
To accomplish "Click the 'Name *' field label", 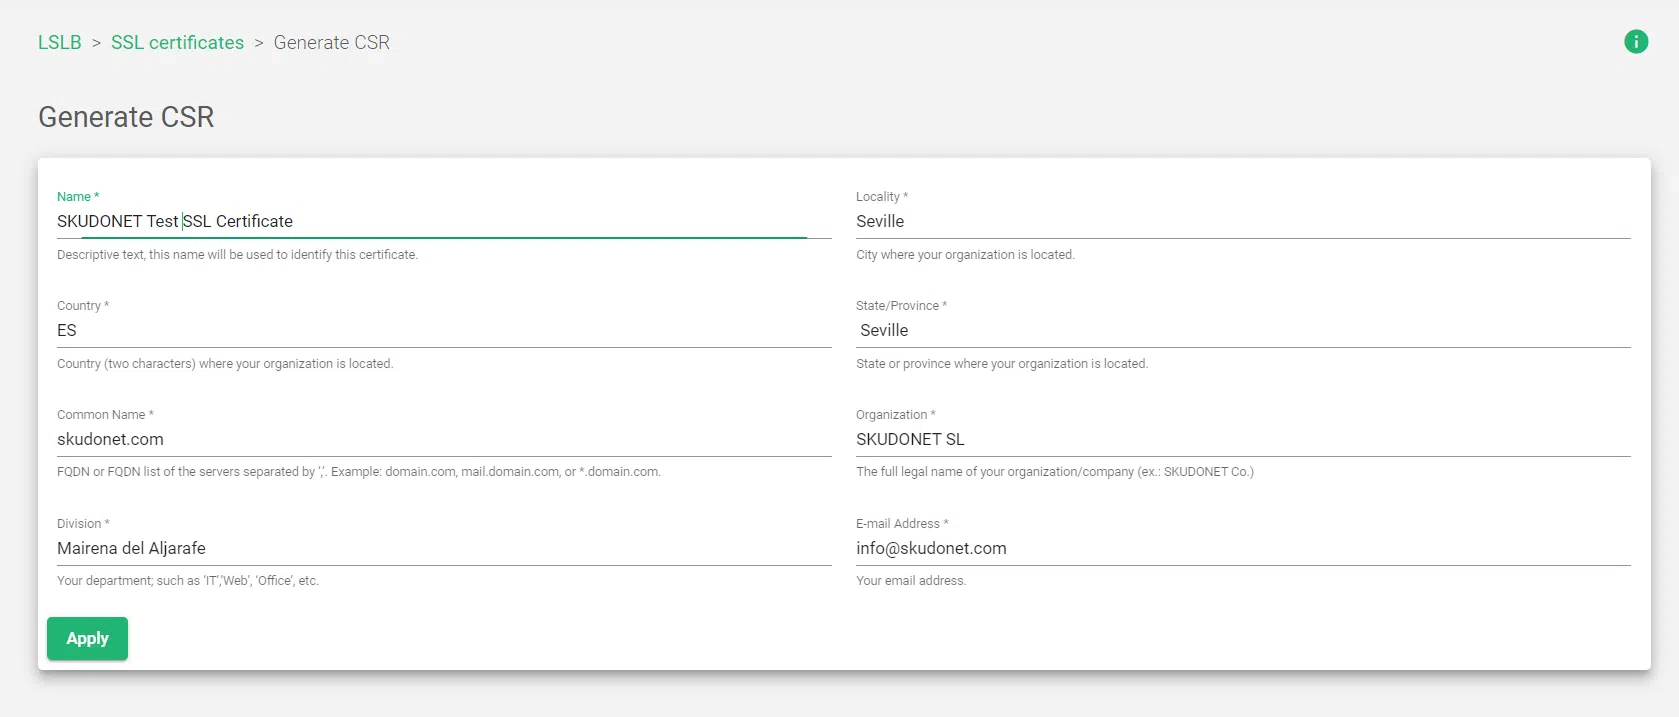I will [78, 197].
